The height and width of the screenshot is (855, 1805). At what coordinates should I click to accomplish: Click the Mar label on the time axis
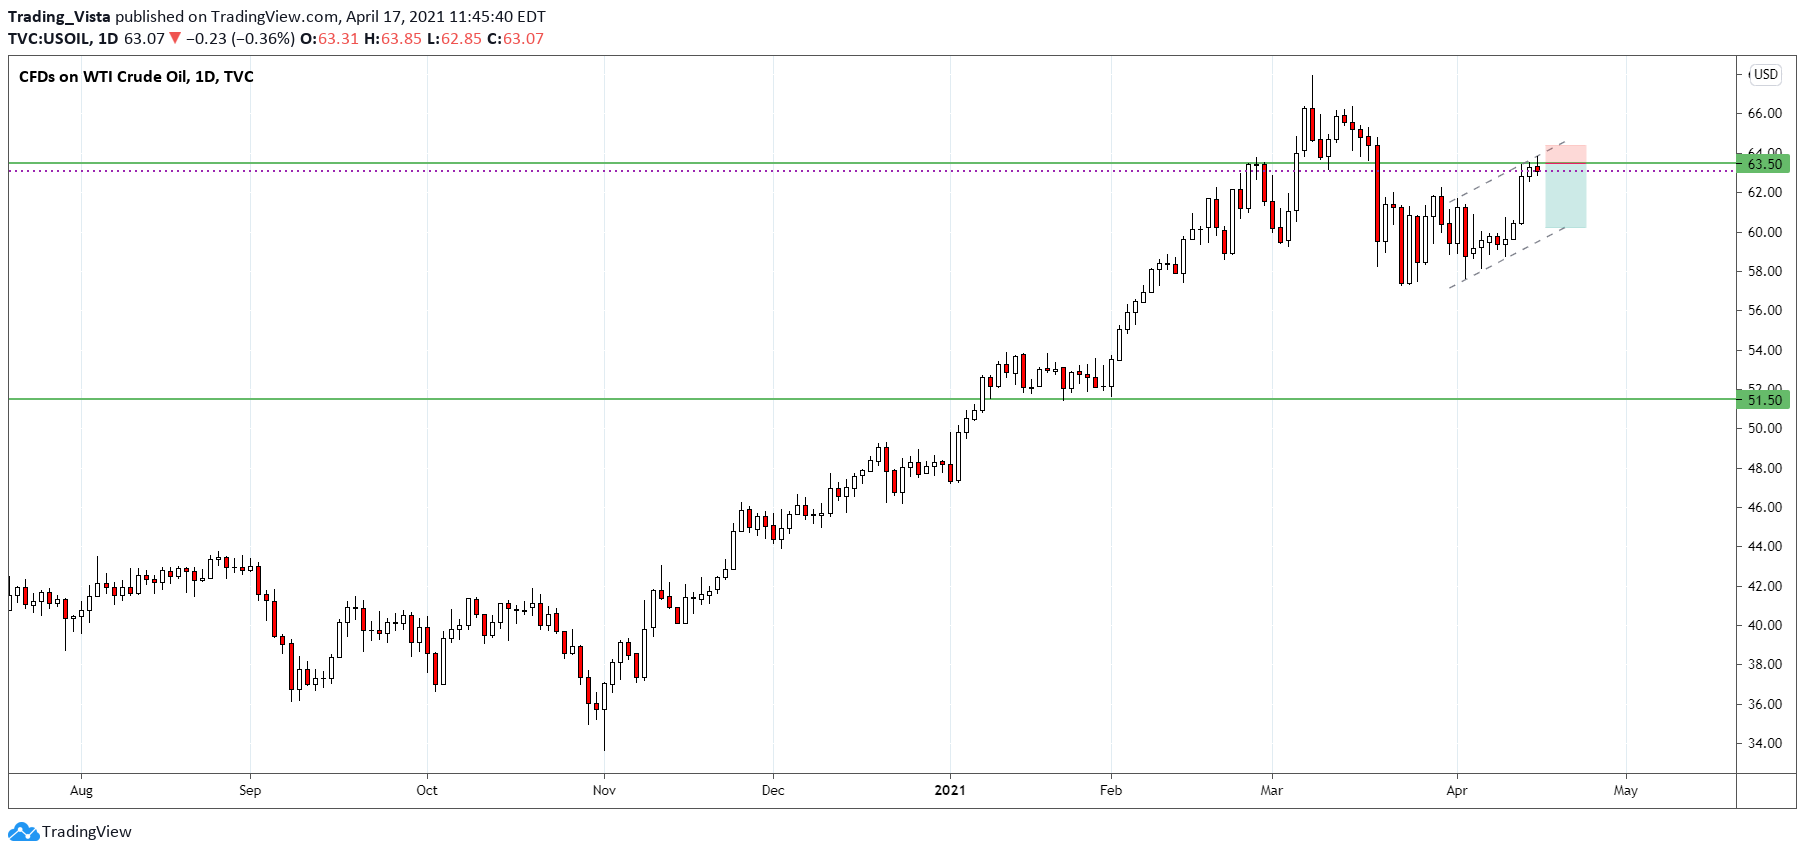coord(1272,790)
